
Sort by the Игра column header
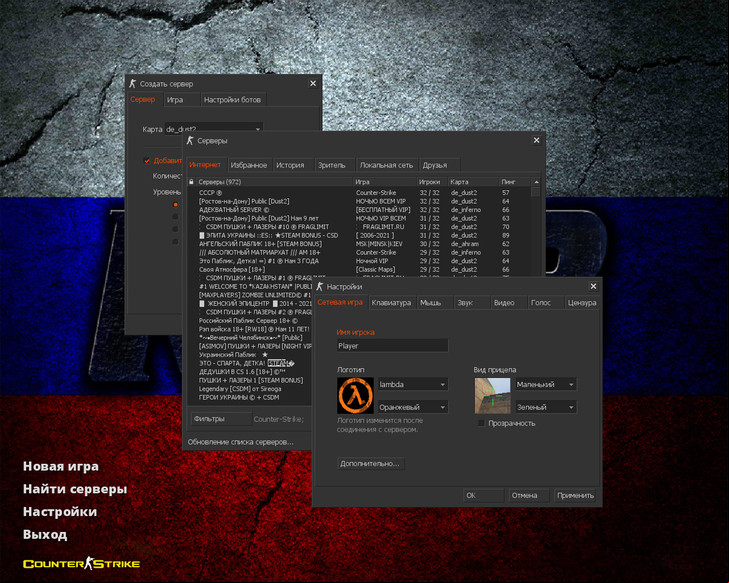click(x=384, y=182)
